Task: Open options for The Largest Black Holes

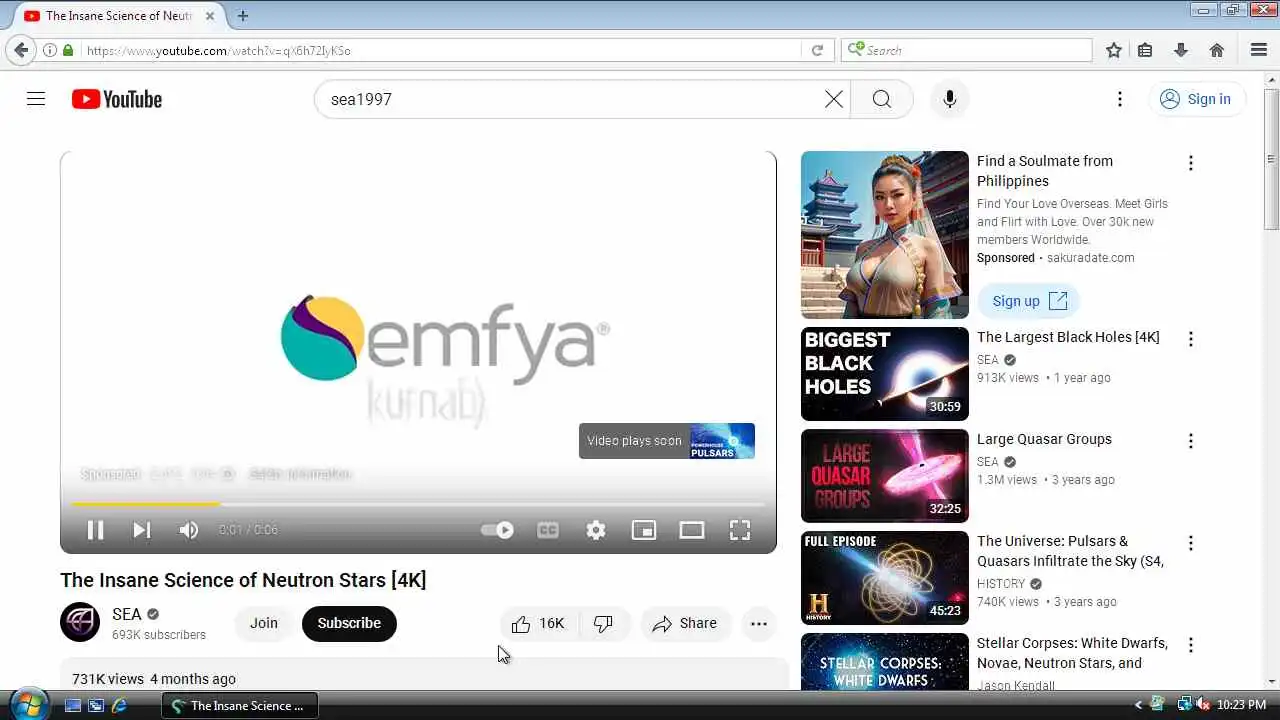Action: 1190,339
